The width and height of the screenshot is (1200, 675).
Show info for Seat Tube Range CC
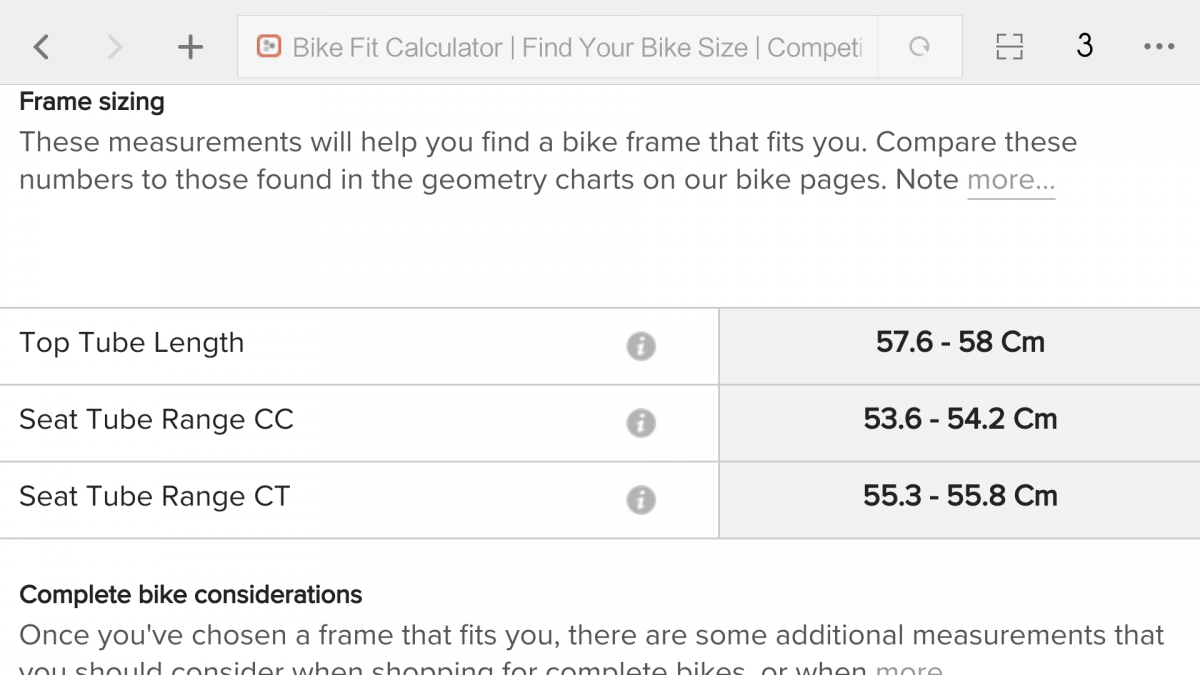(x=641, y=423)
